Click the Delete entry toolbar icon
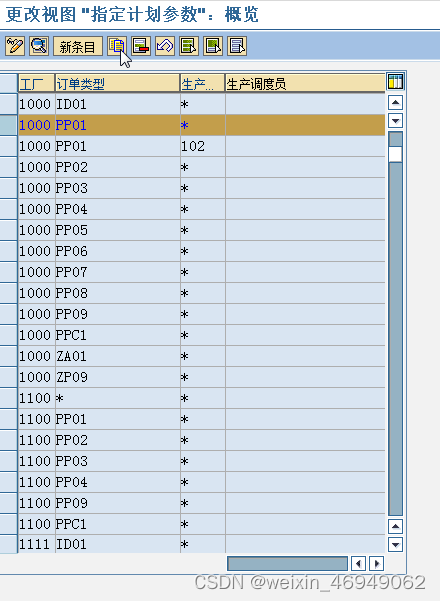 click(x=141, y=46)
